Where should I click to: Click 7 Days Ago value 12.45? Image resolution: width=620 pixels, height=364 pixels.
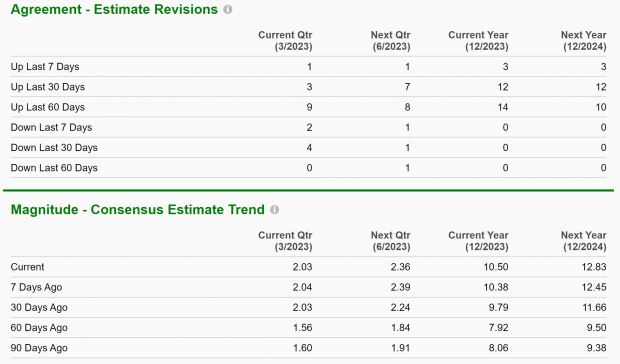click(594, 287)
